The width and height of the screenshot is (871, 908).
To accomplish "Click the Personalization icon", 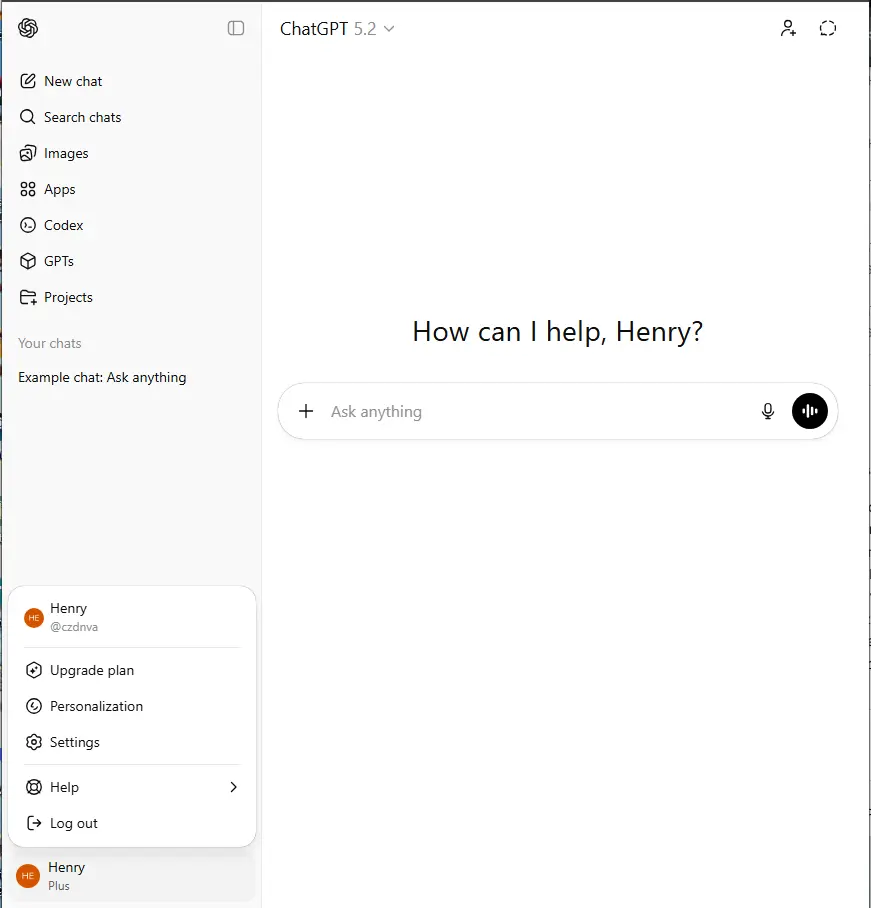I will pos(34,706).
